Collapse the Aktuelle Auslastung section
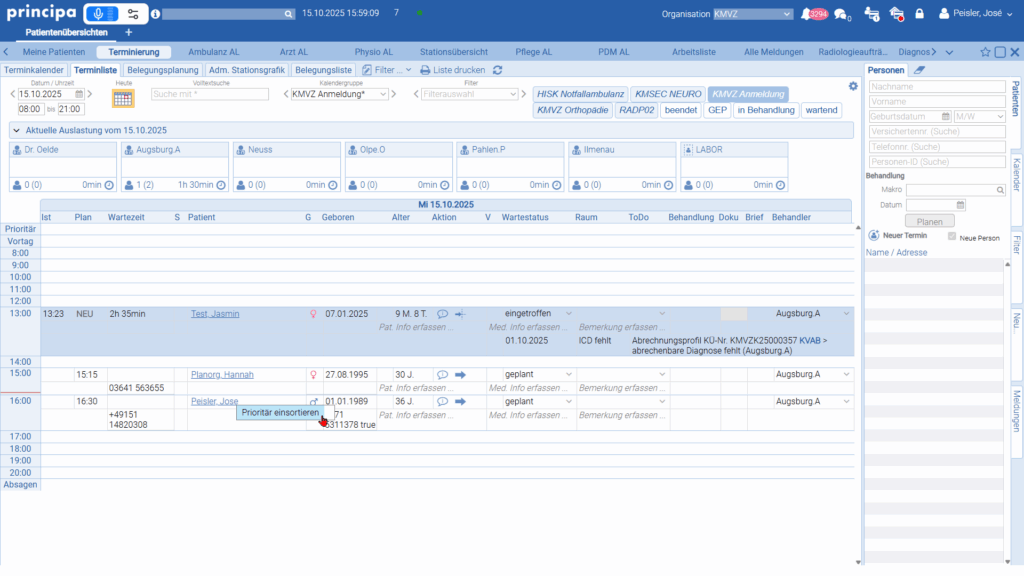This screenshot has height=576, width=1024. pos(17,130)
